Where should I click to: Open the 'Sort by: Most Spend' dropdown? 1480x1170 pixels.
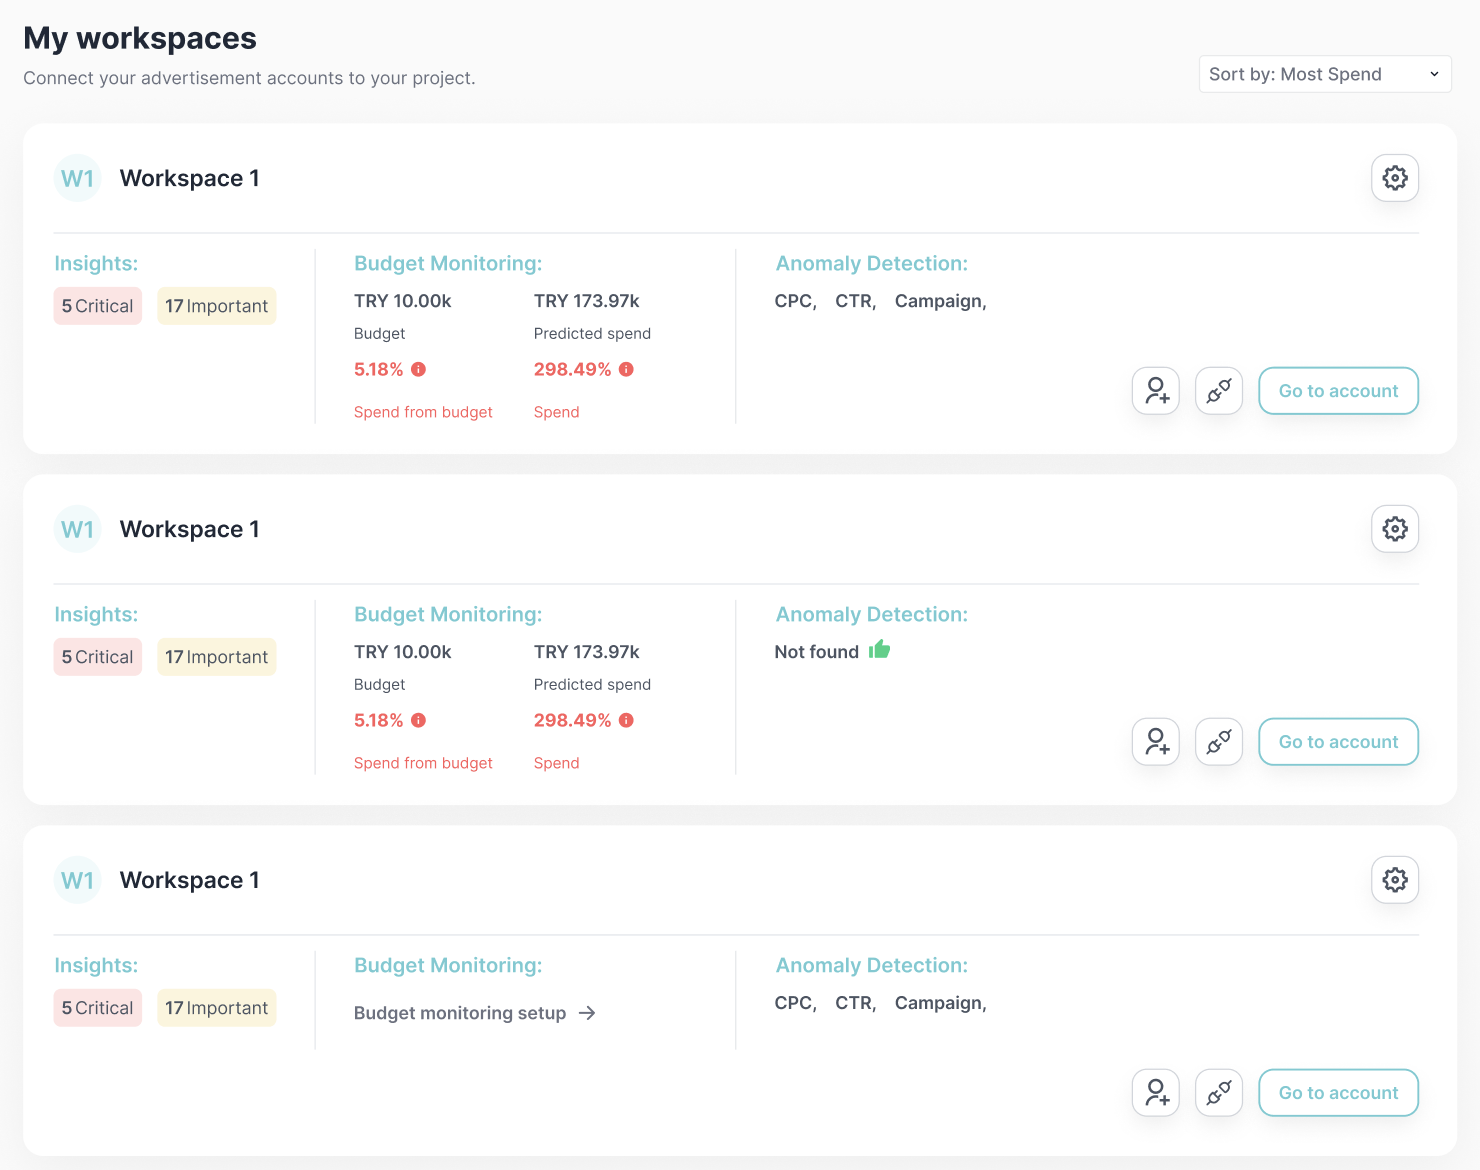click(1325, 74)
